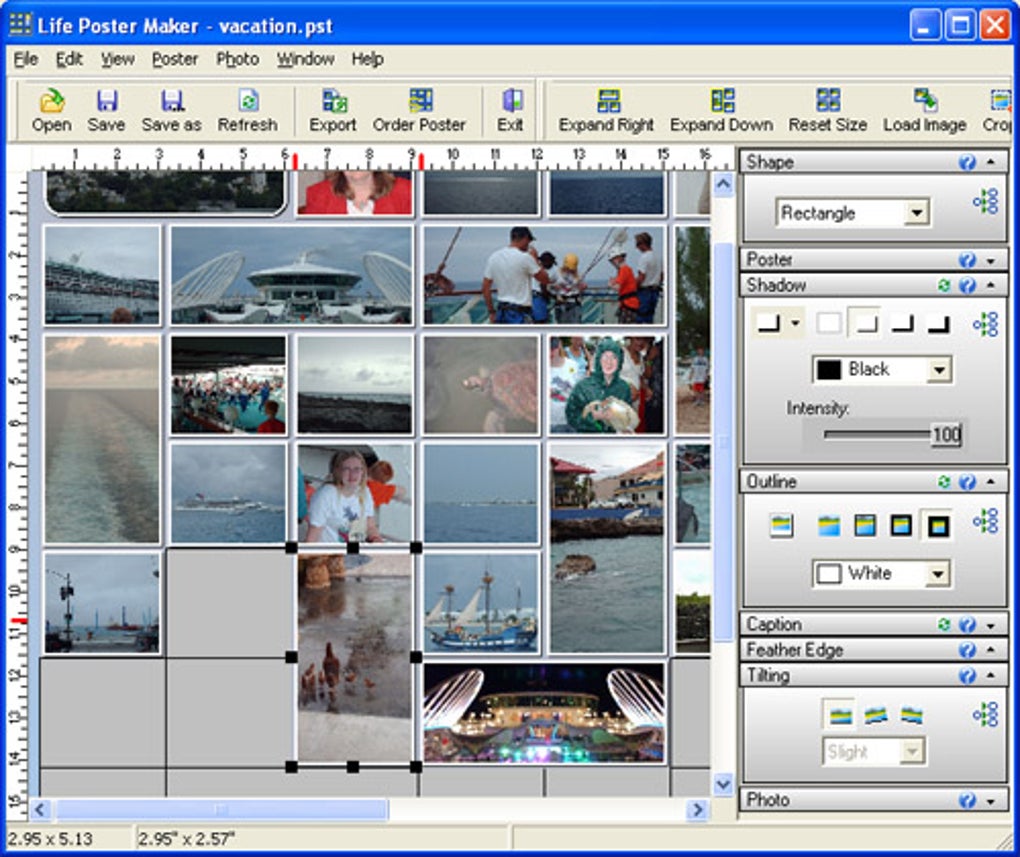Click the Expand Right toolbar icon
This screenshot has width=1020, height=857.
click(607, 102)
